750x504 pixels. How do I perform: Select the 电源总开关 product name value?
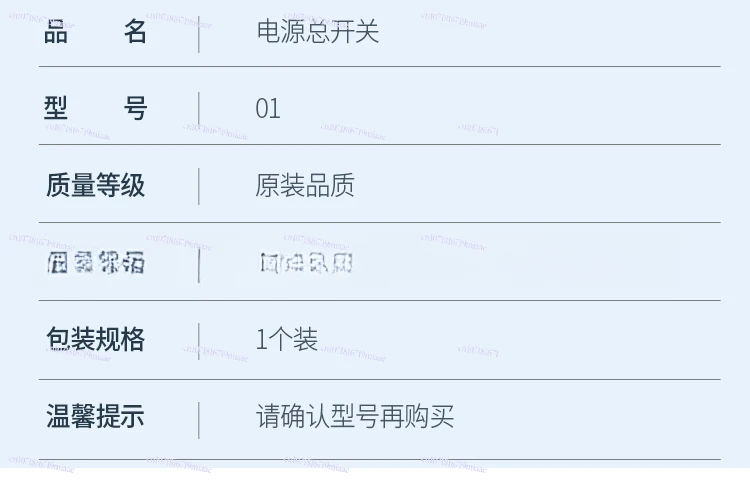317,32
